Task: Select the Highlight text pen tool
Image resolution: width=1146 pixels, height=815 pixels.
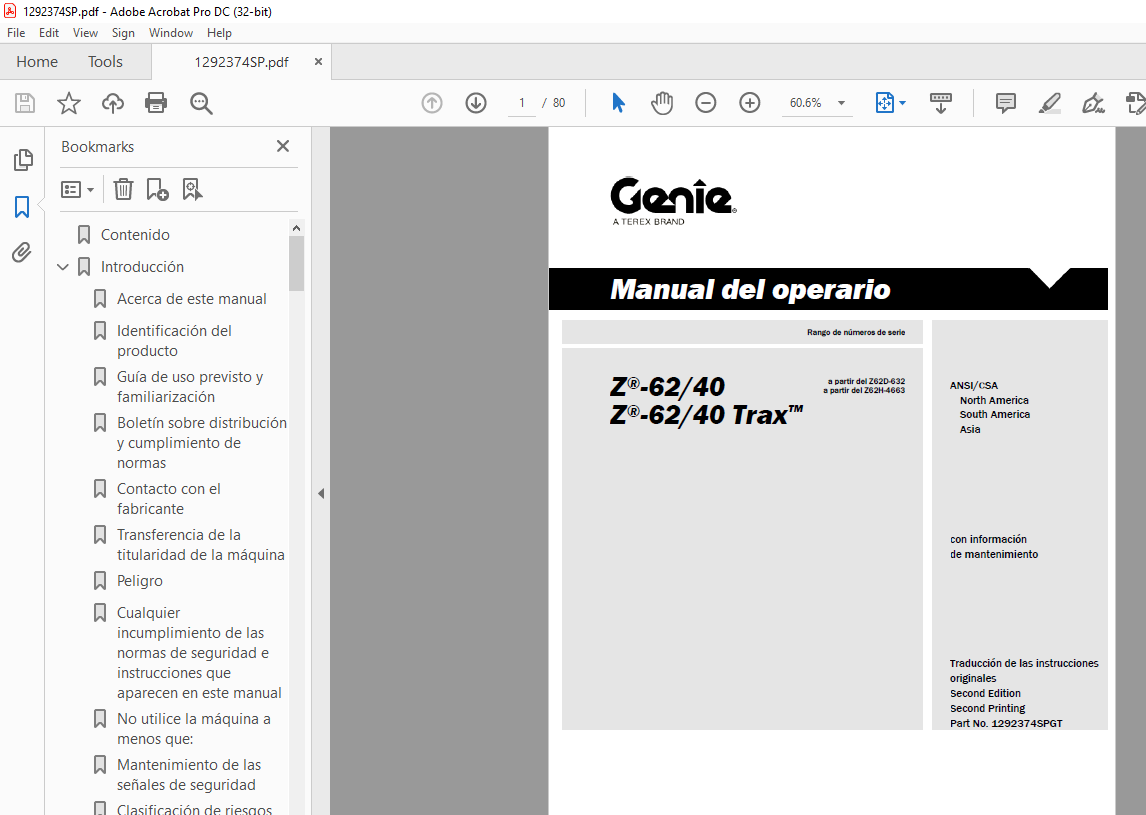Action: (x=1050, y=103)
